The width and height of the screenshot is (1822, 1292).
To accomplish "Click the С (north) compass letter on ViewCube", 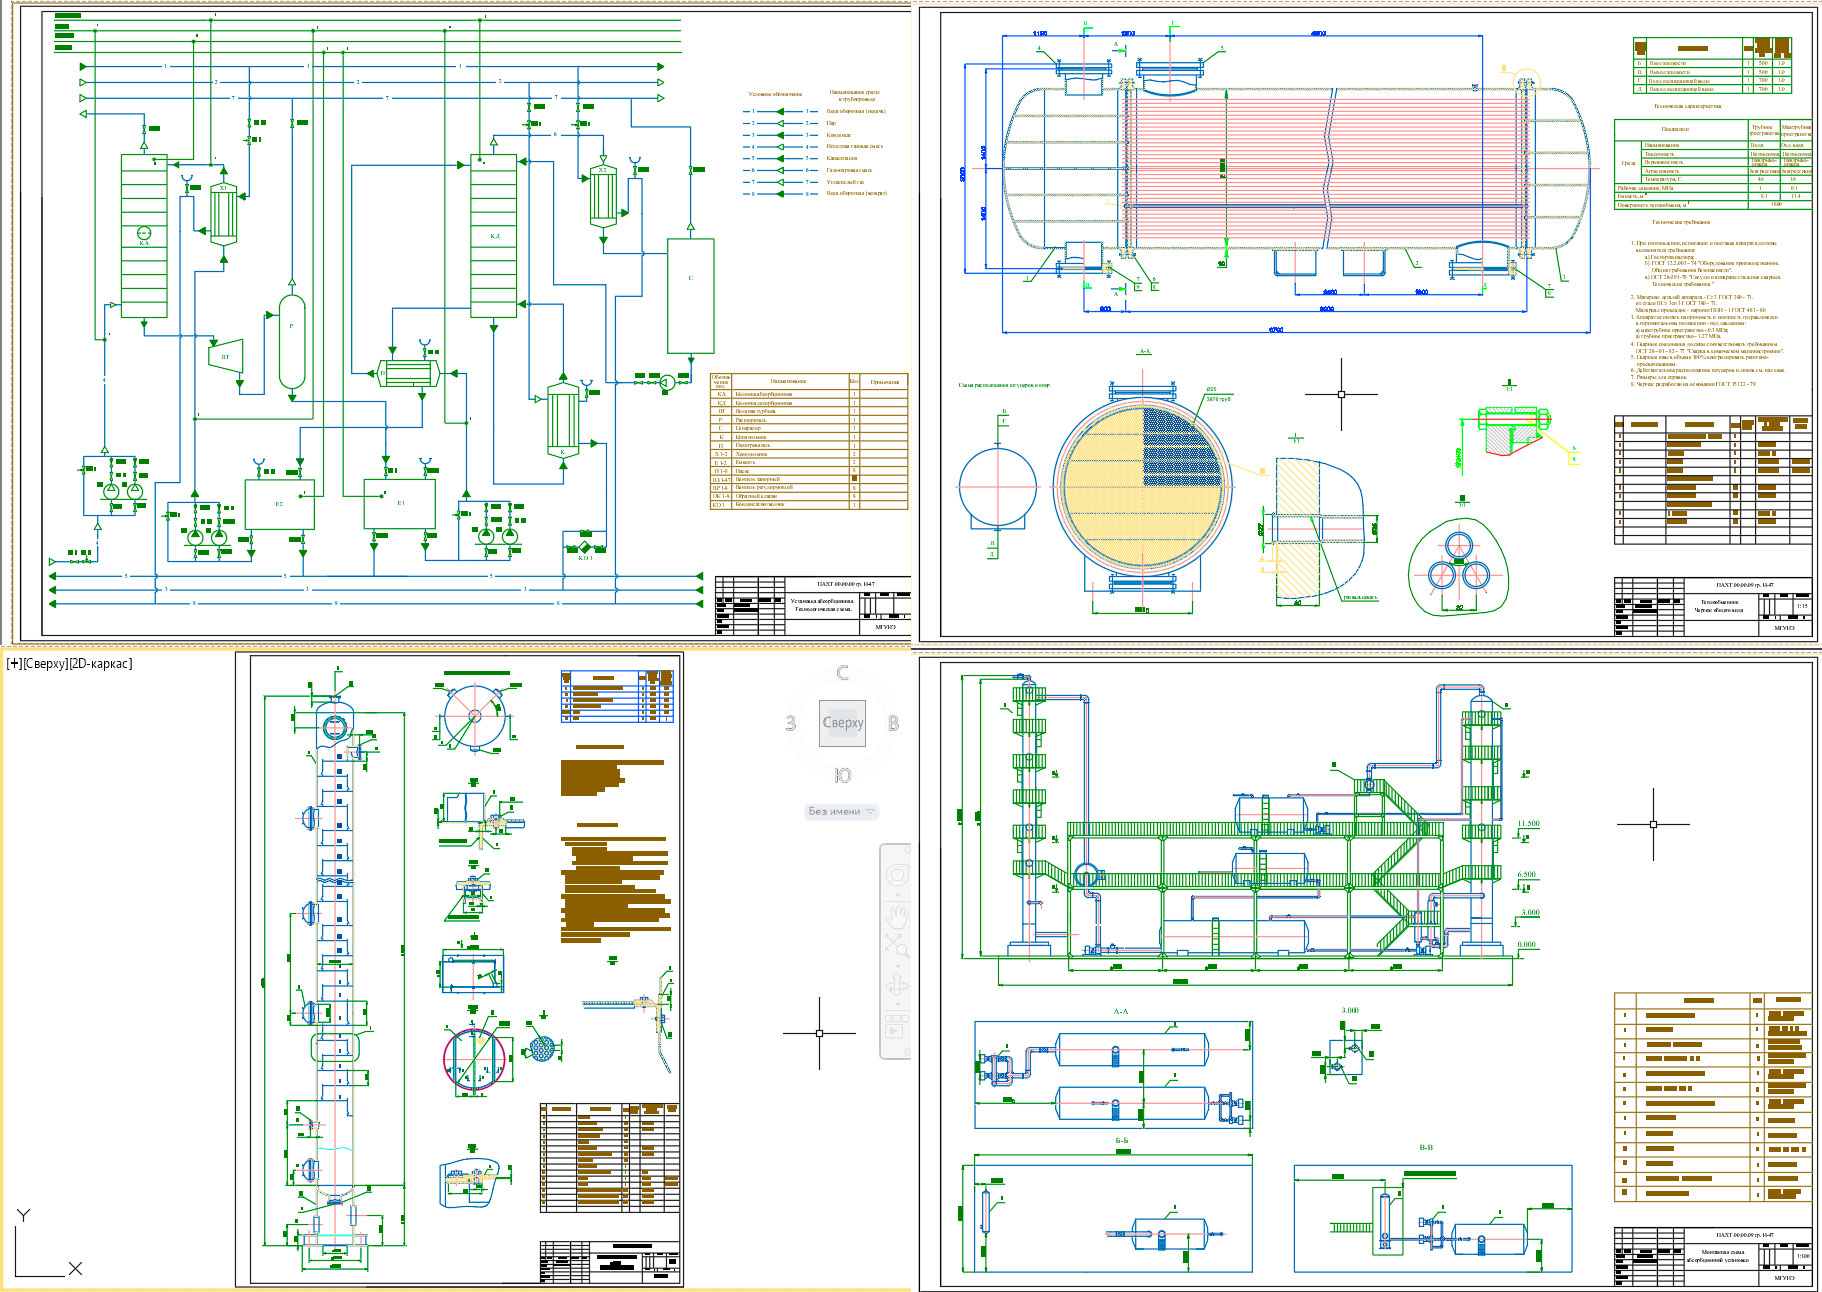I will click(843, 674).
